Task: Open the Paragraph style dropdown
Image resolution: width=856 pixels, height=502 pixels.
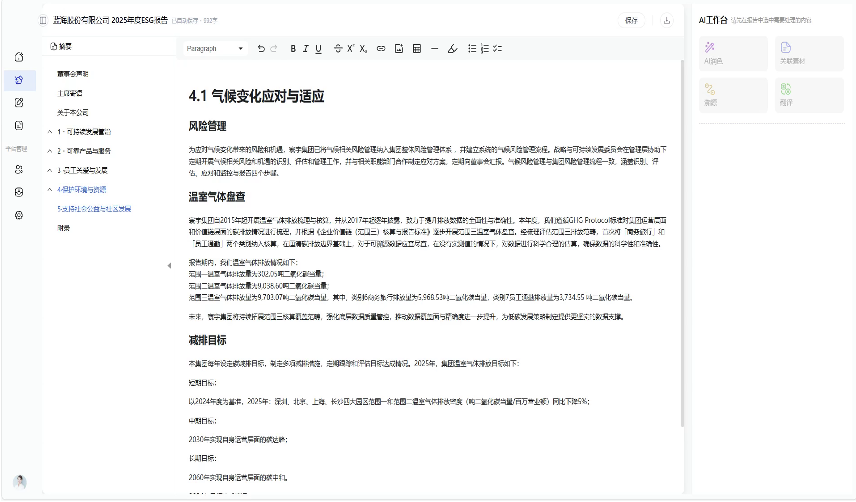Action: [x=215, y=49]
